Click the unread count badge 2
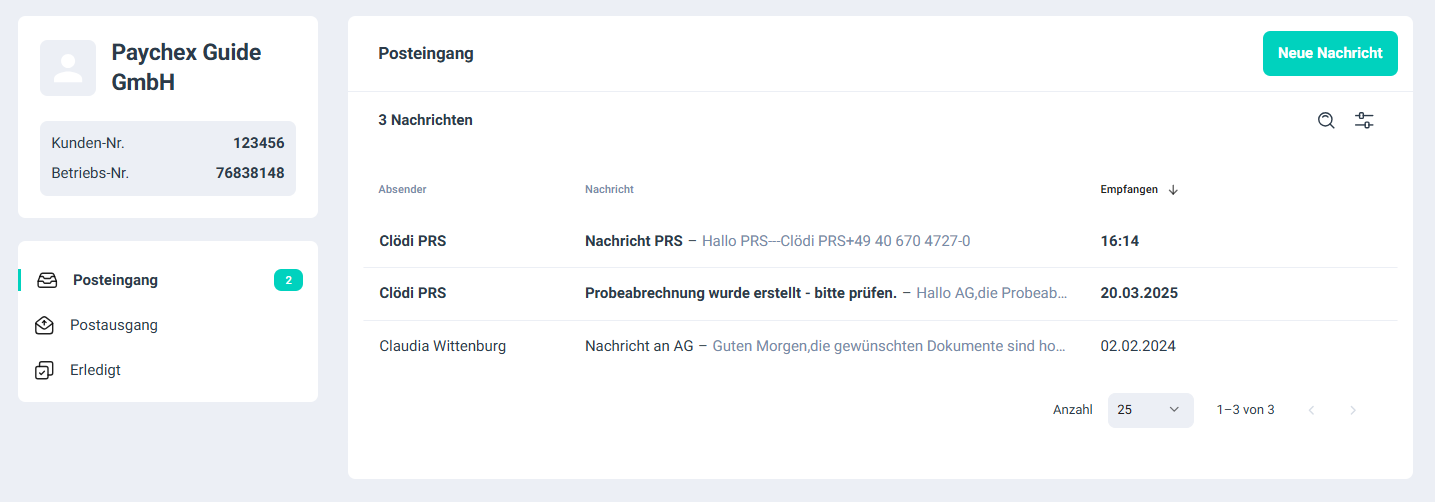Image resolution: width=1435 pixels, height=502 pixels. coord(288,281)
